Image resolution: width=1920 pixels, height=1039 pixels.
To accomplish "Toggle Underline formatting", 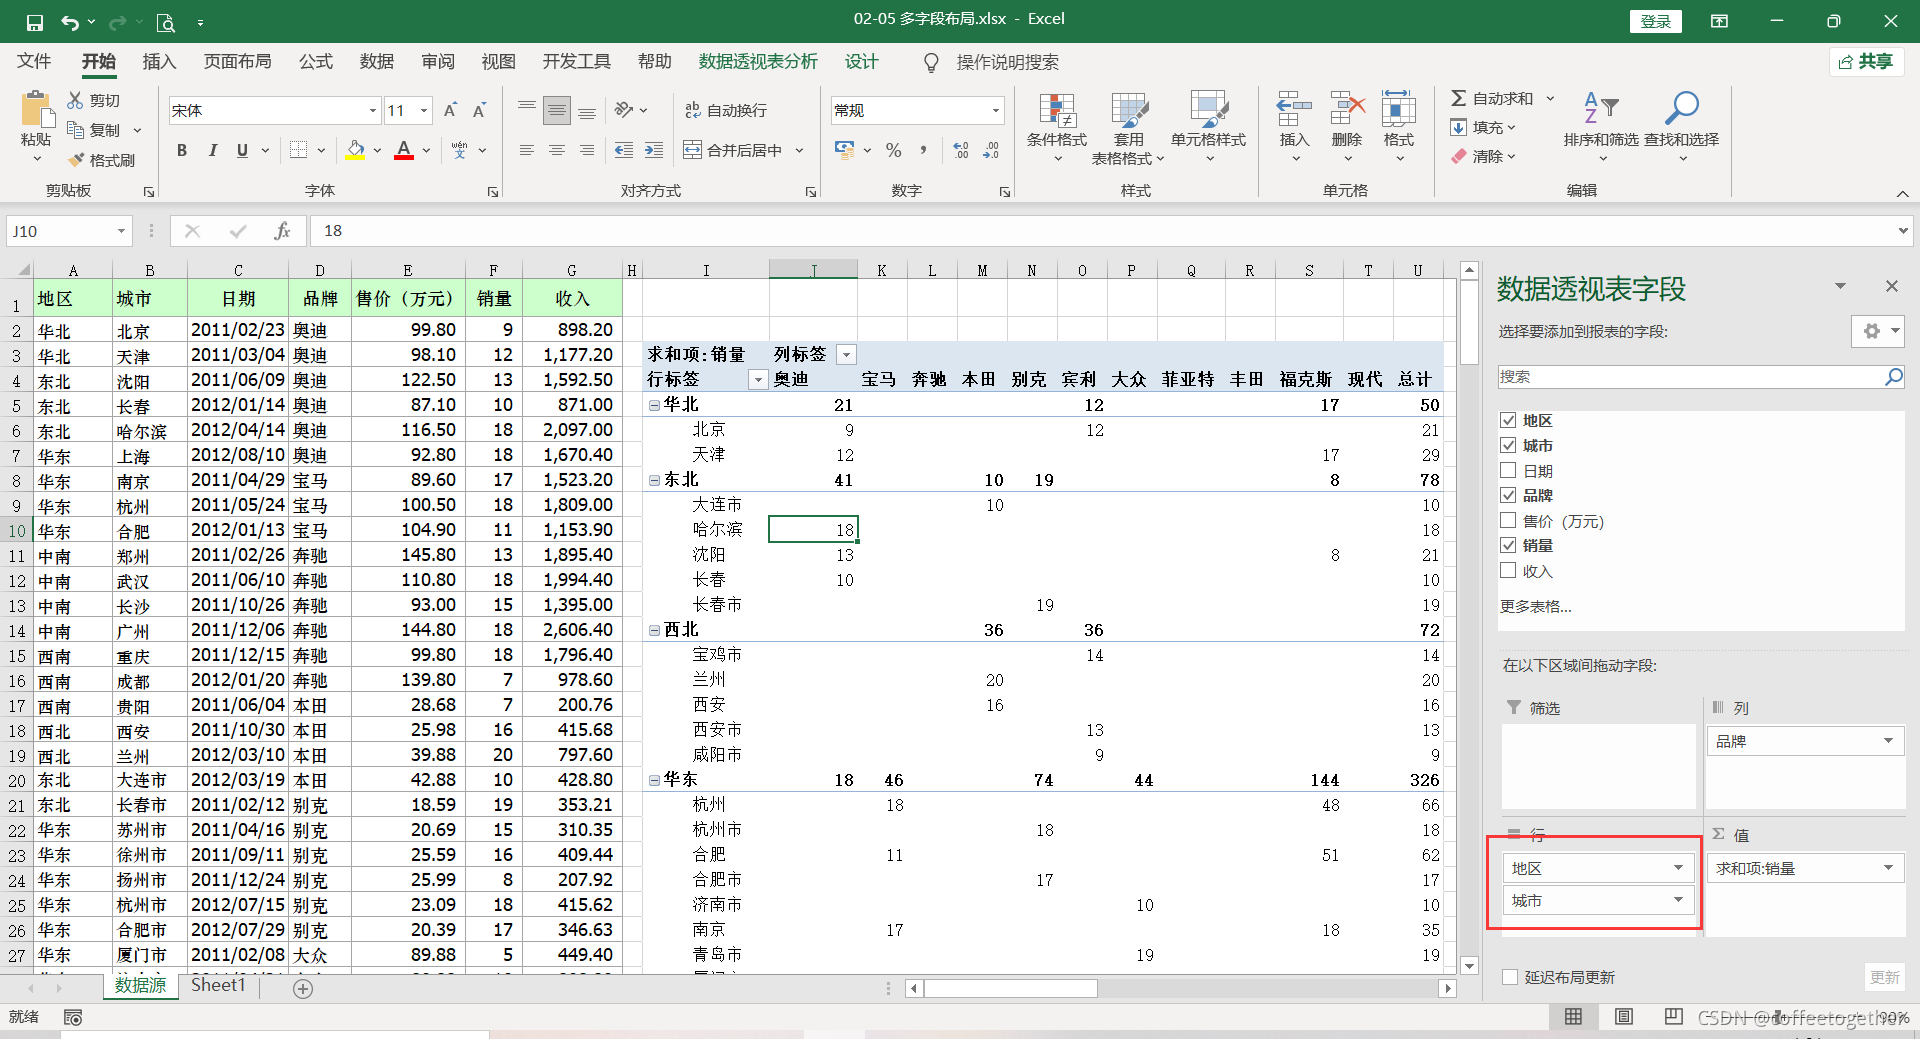I will point(242,150).
